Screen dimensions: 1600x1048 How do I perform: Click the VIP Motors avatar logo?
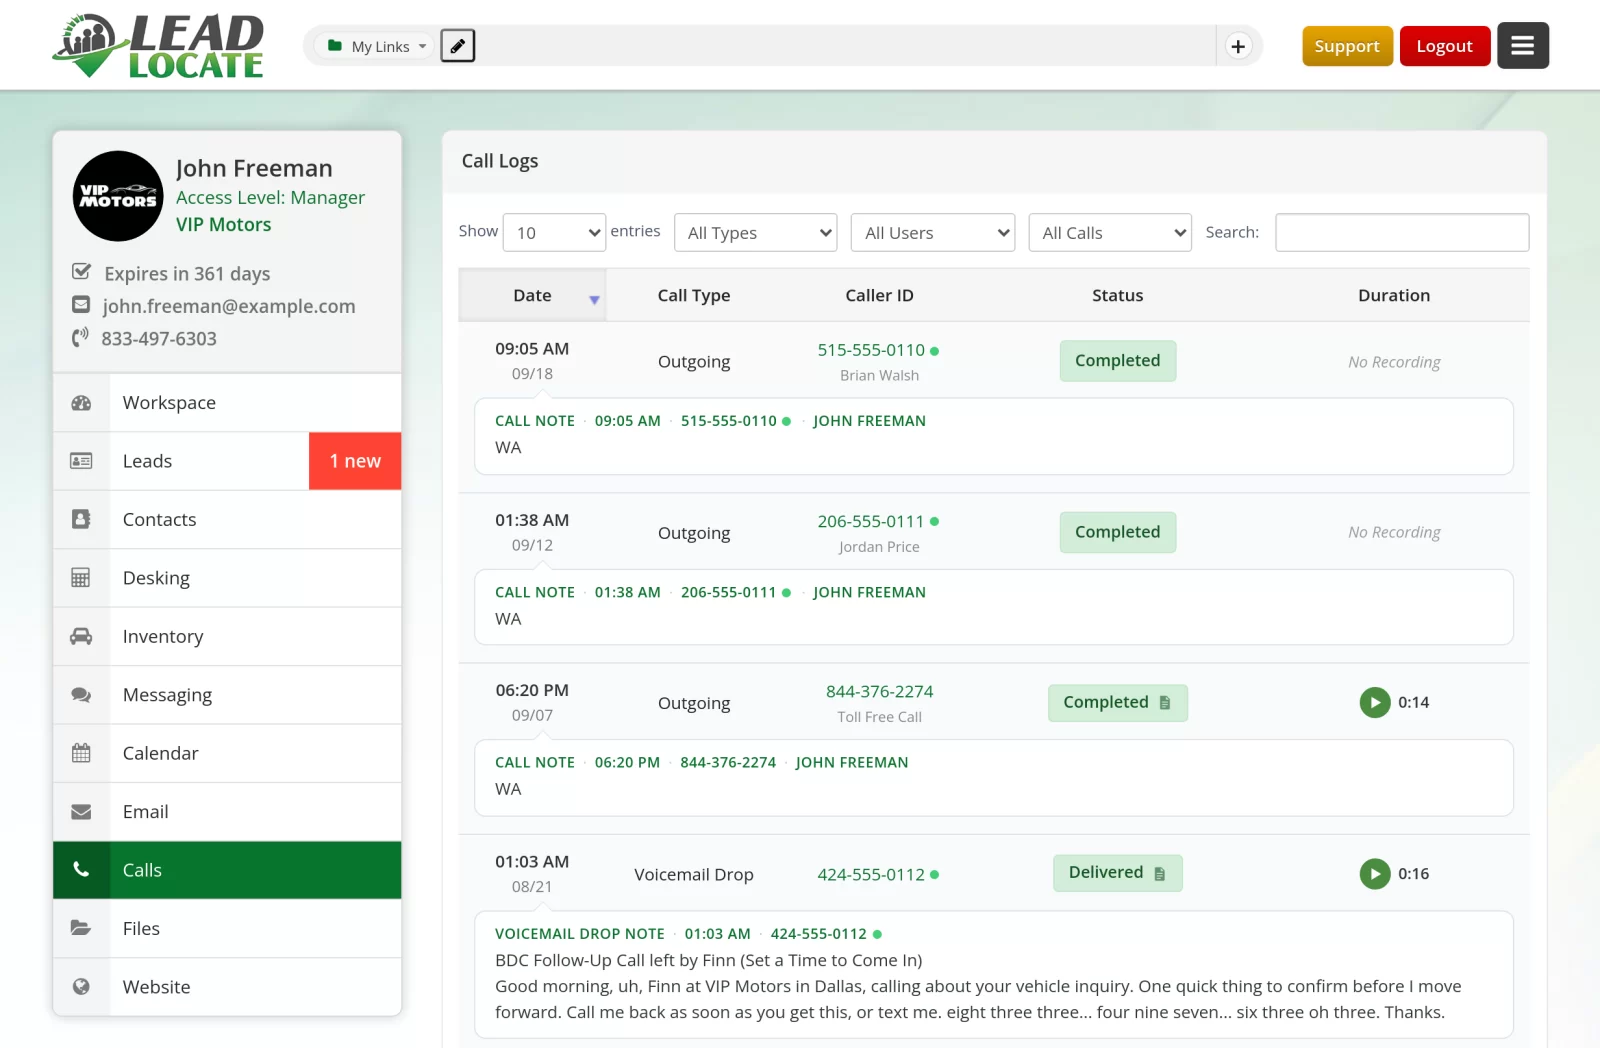118,196
